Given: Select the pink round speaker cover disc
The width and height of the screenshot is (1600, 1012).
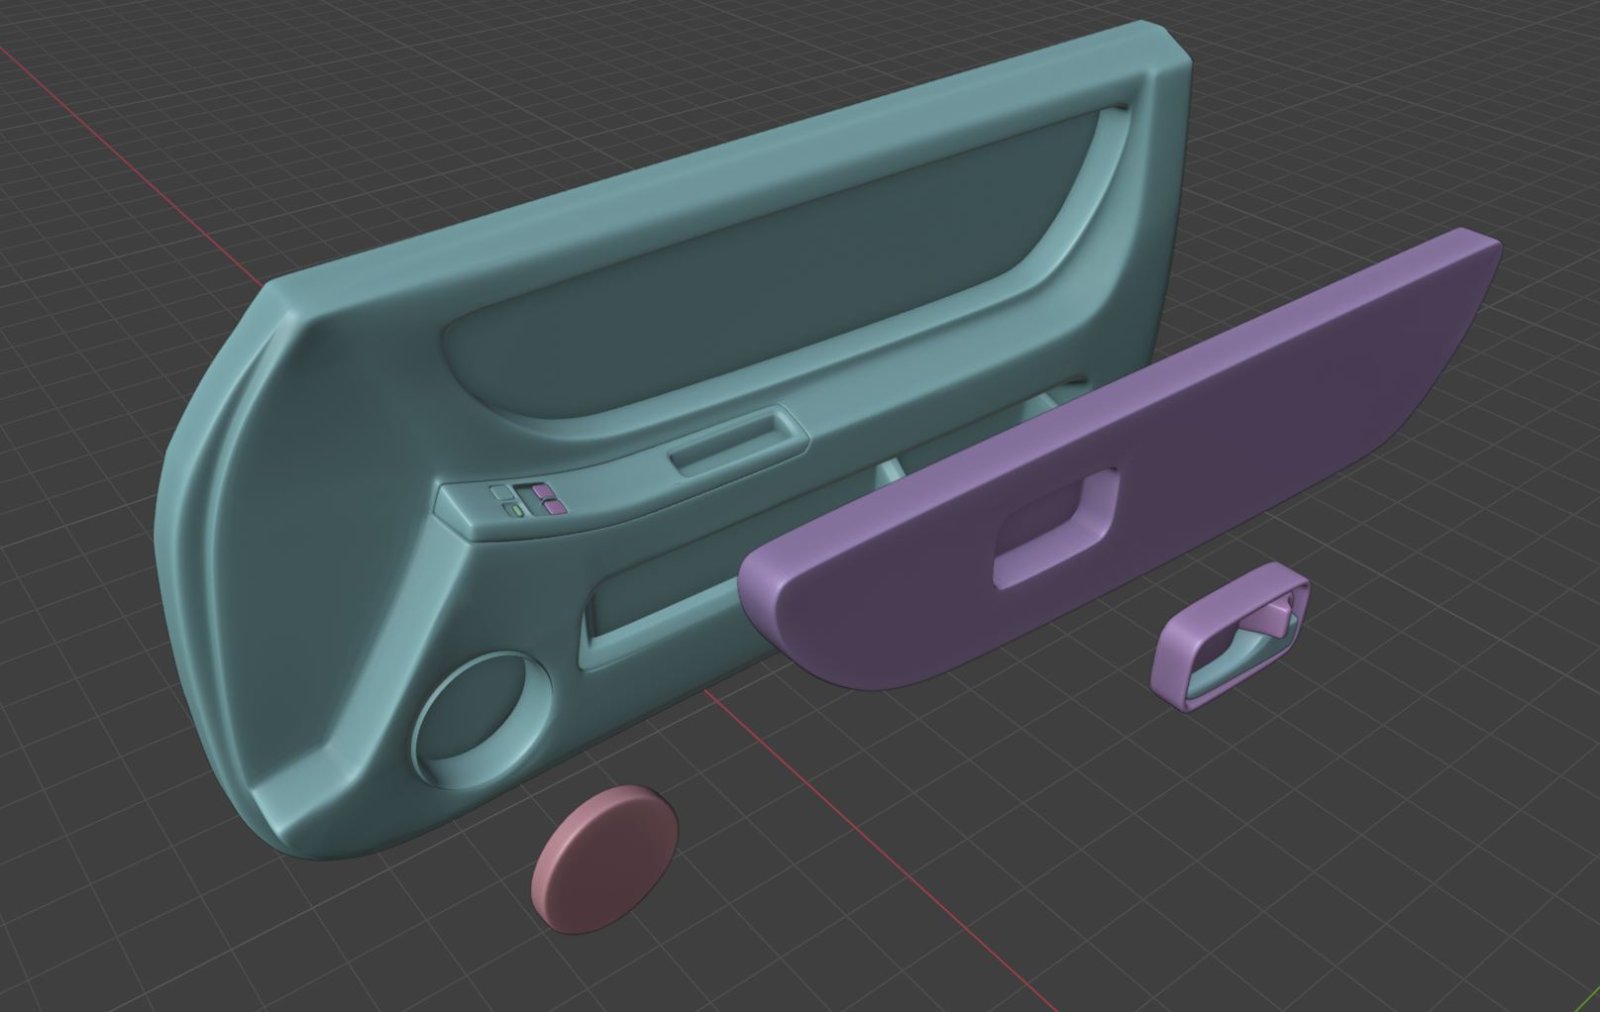Looking at the screenshot, I should [x=605, y=845].
